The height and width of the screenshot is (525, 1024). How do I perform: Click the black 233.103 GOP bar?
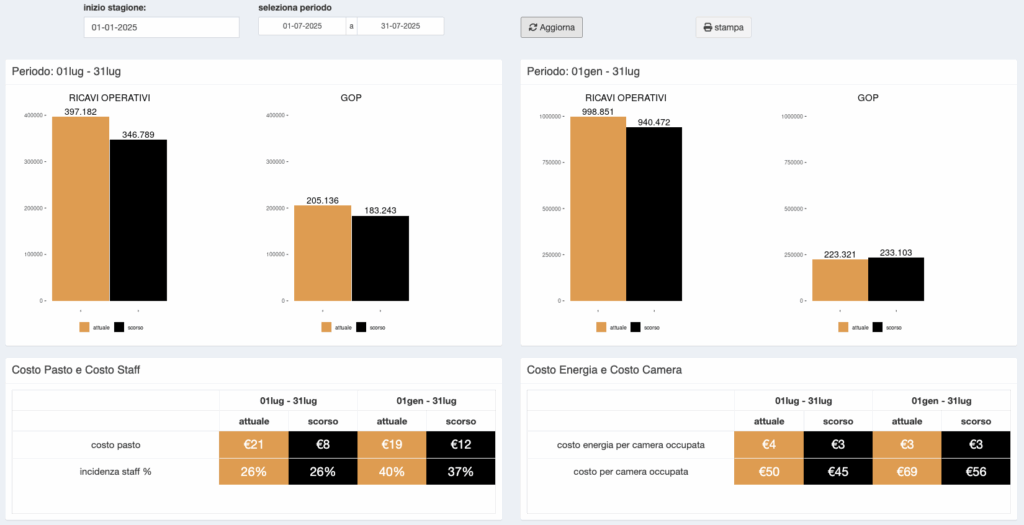tap(896, 278)
